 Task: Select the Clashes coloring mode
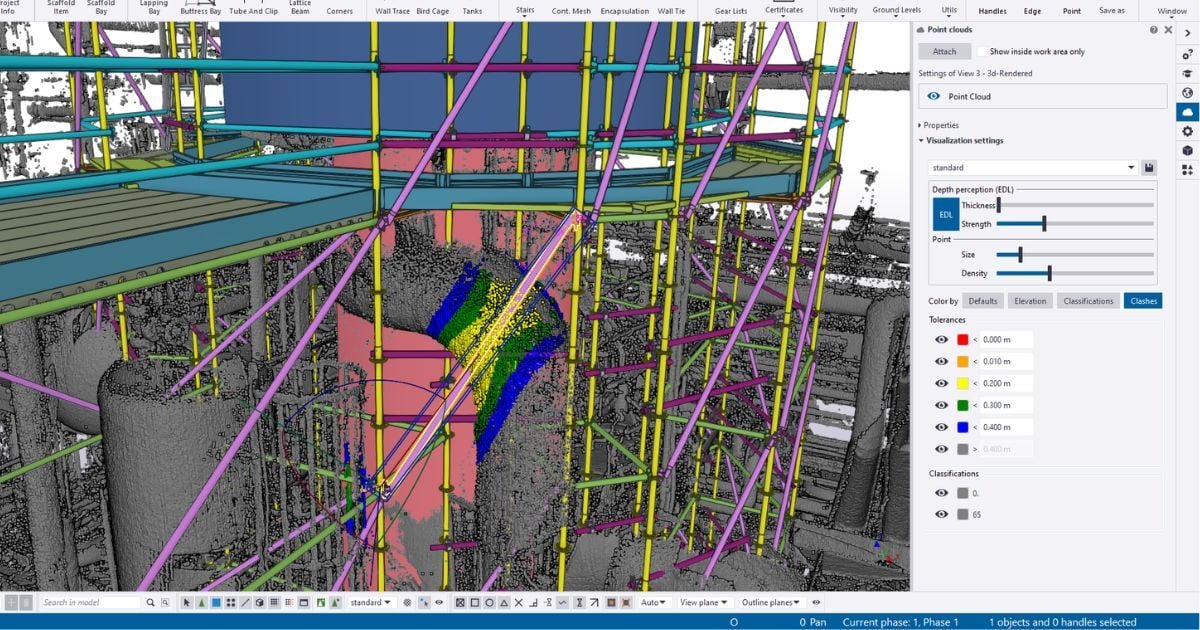click(x=1142, y=300)
